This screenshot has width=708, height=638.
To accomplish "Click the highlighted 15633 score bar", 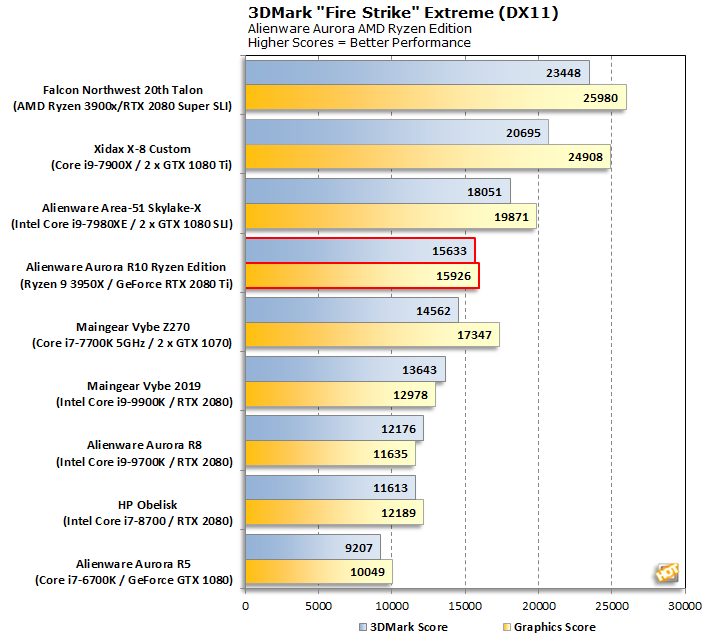I will coord(360,251).
